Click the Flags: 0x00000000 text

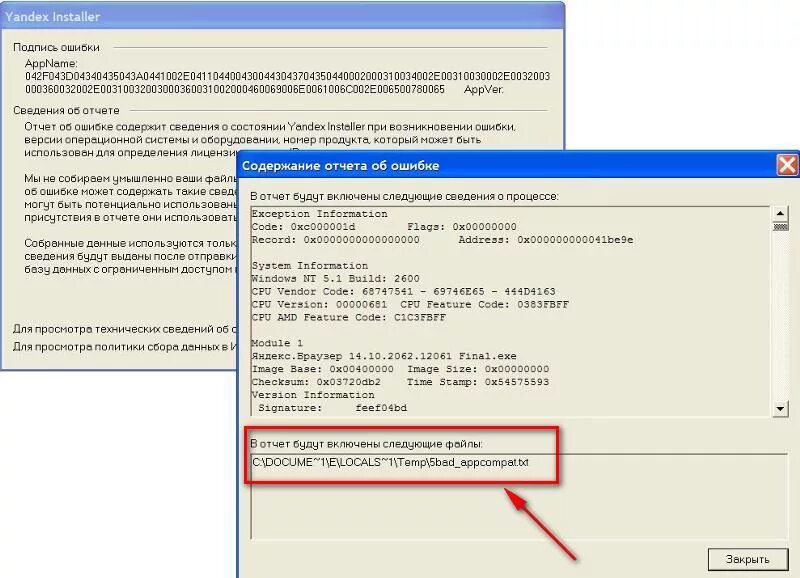click(461, 227)
